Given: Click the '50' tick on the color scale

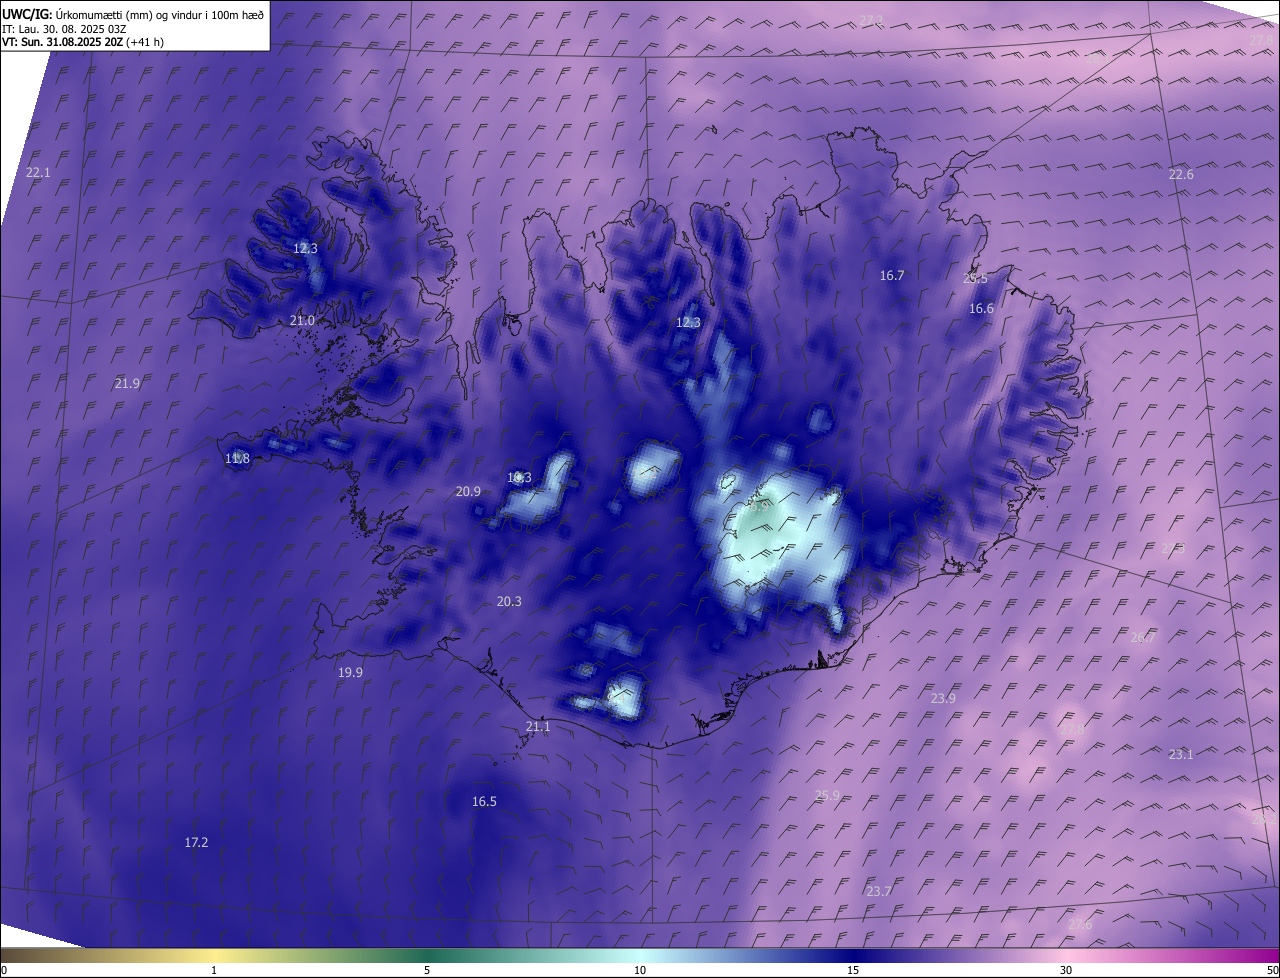Looking at the screenshot, I should [x=1272, y=971].
